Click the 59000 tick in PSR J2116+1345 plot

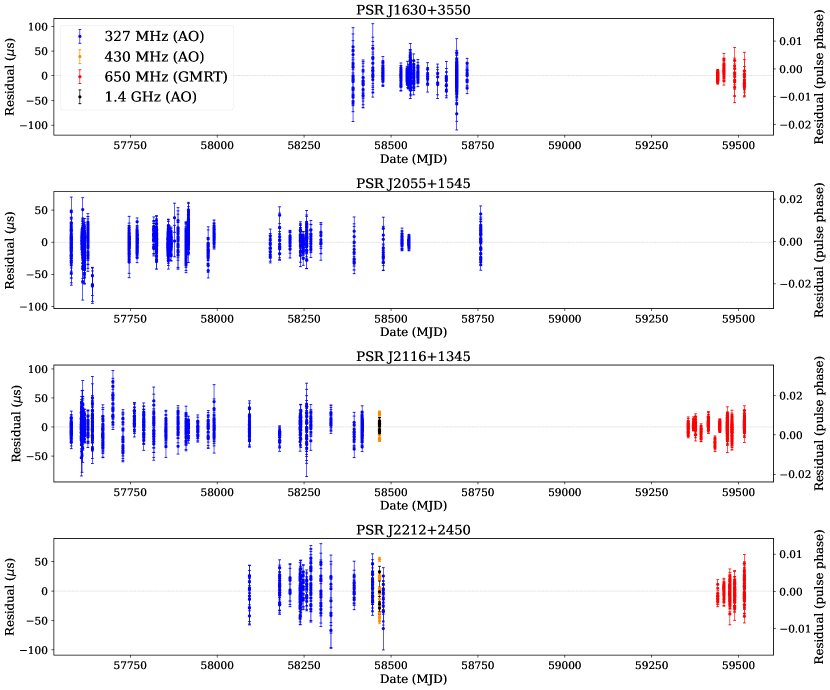click(565, 492)
